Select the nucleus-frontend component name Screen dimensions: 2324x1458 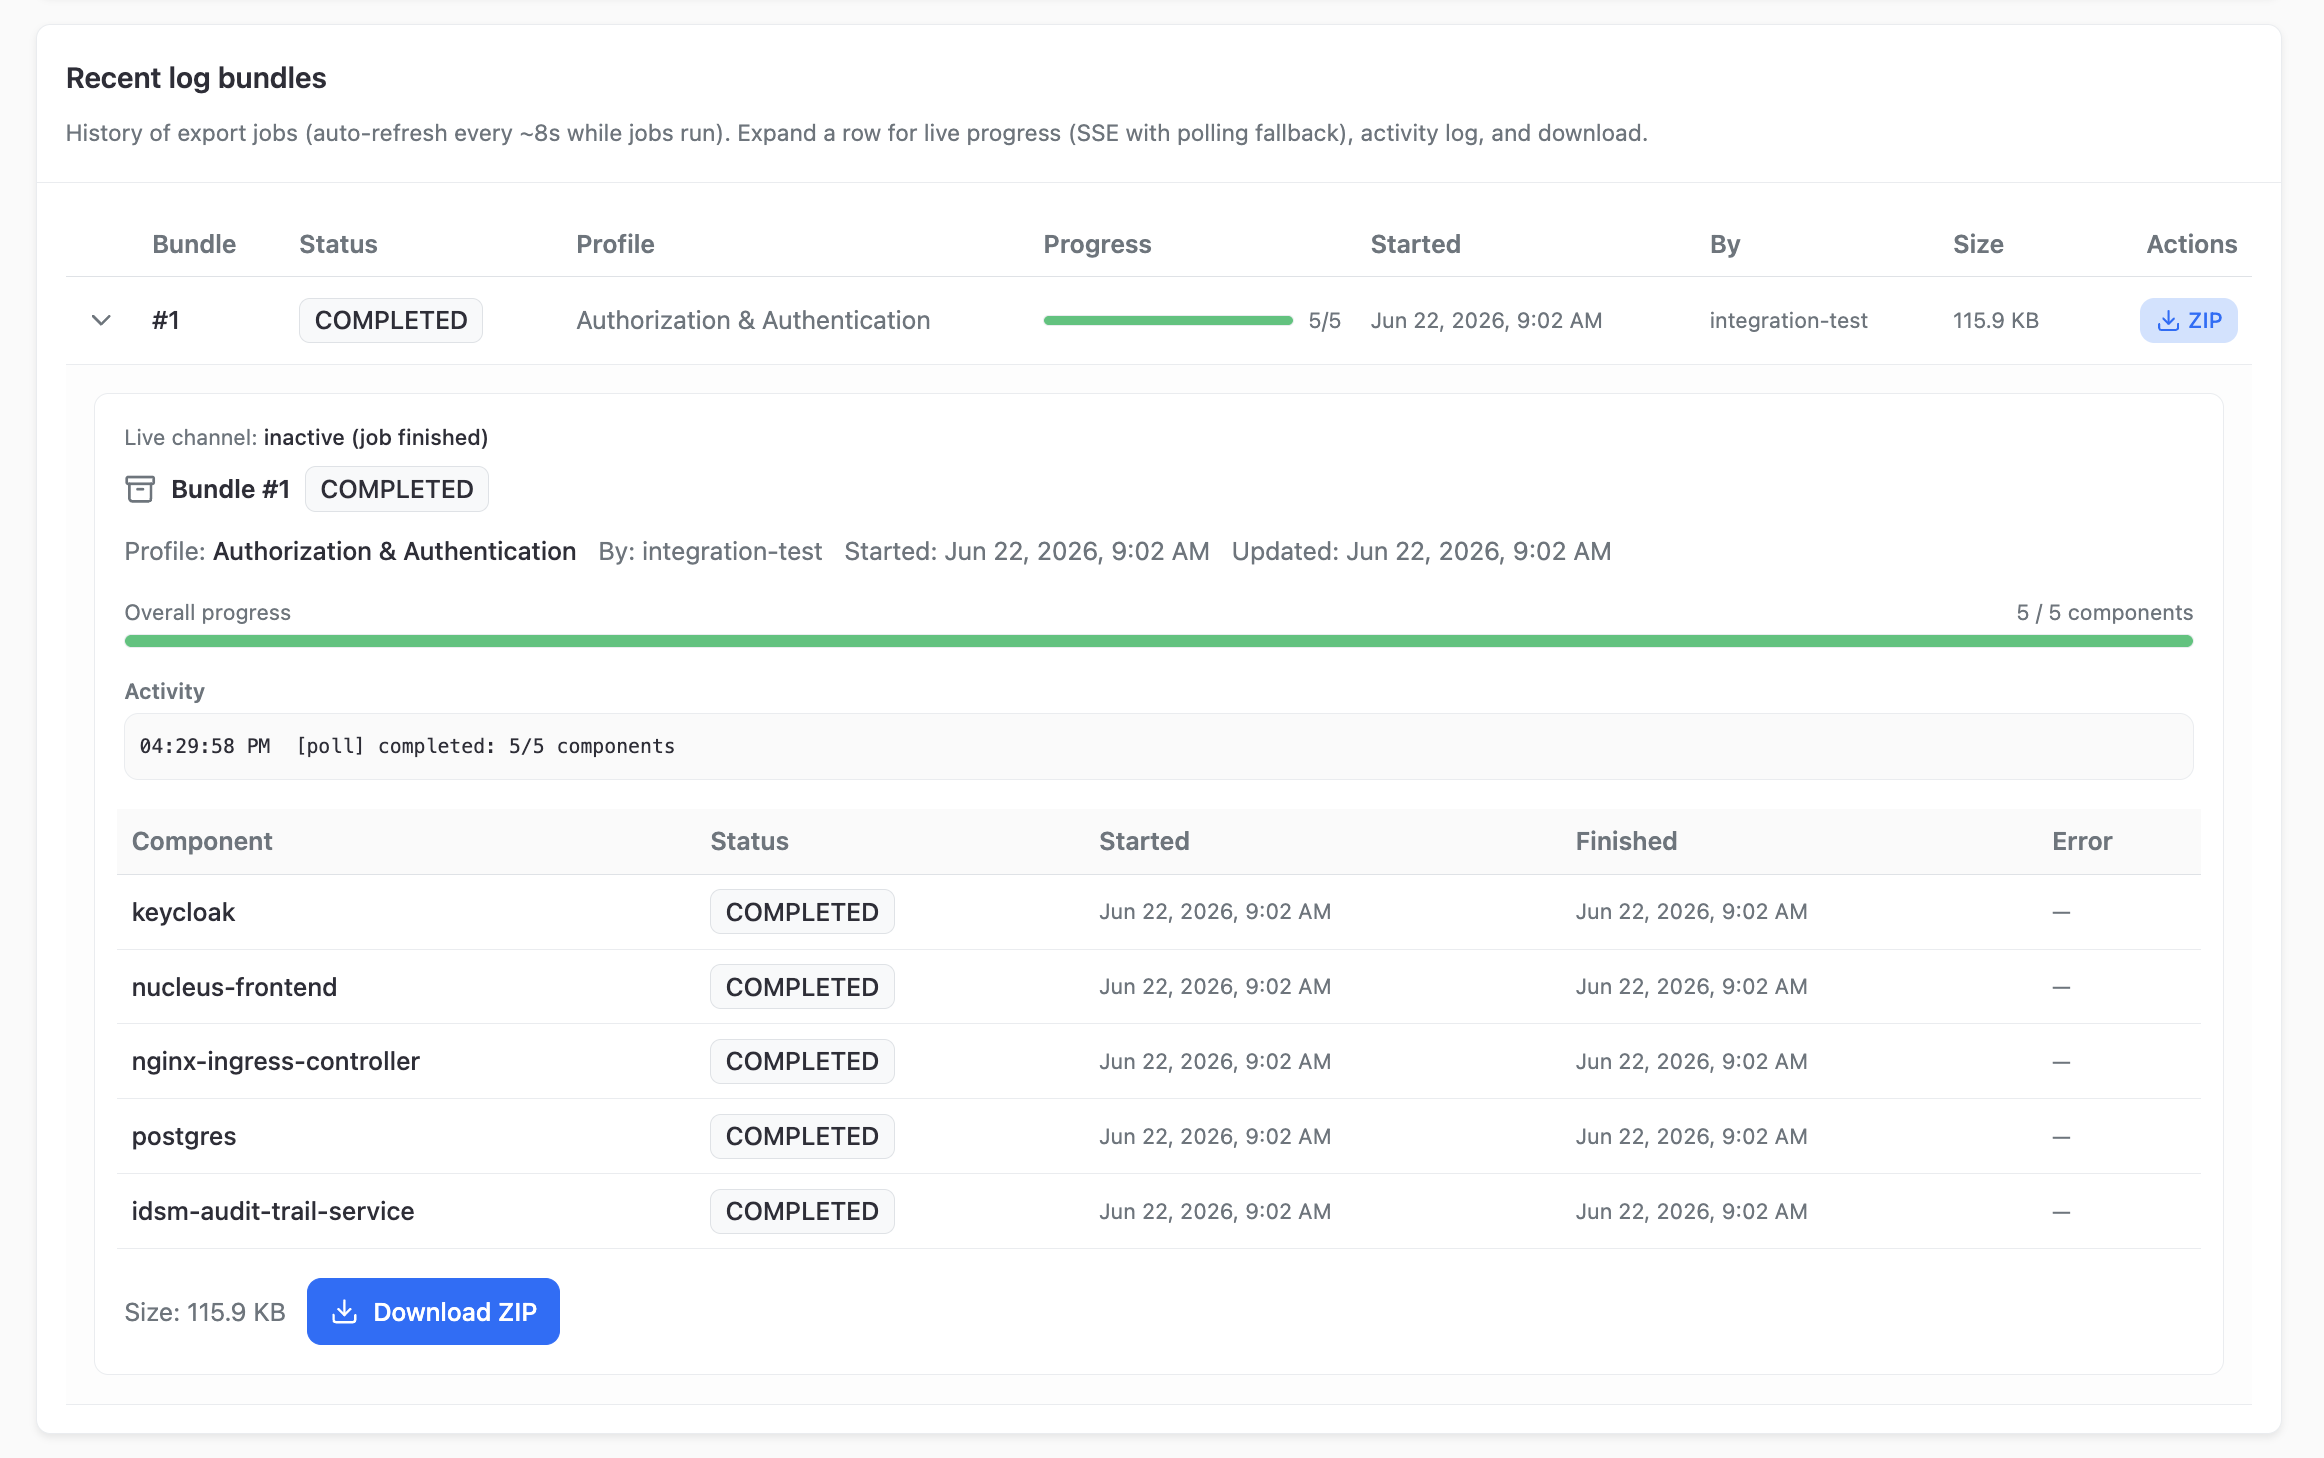click(234, 987)
